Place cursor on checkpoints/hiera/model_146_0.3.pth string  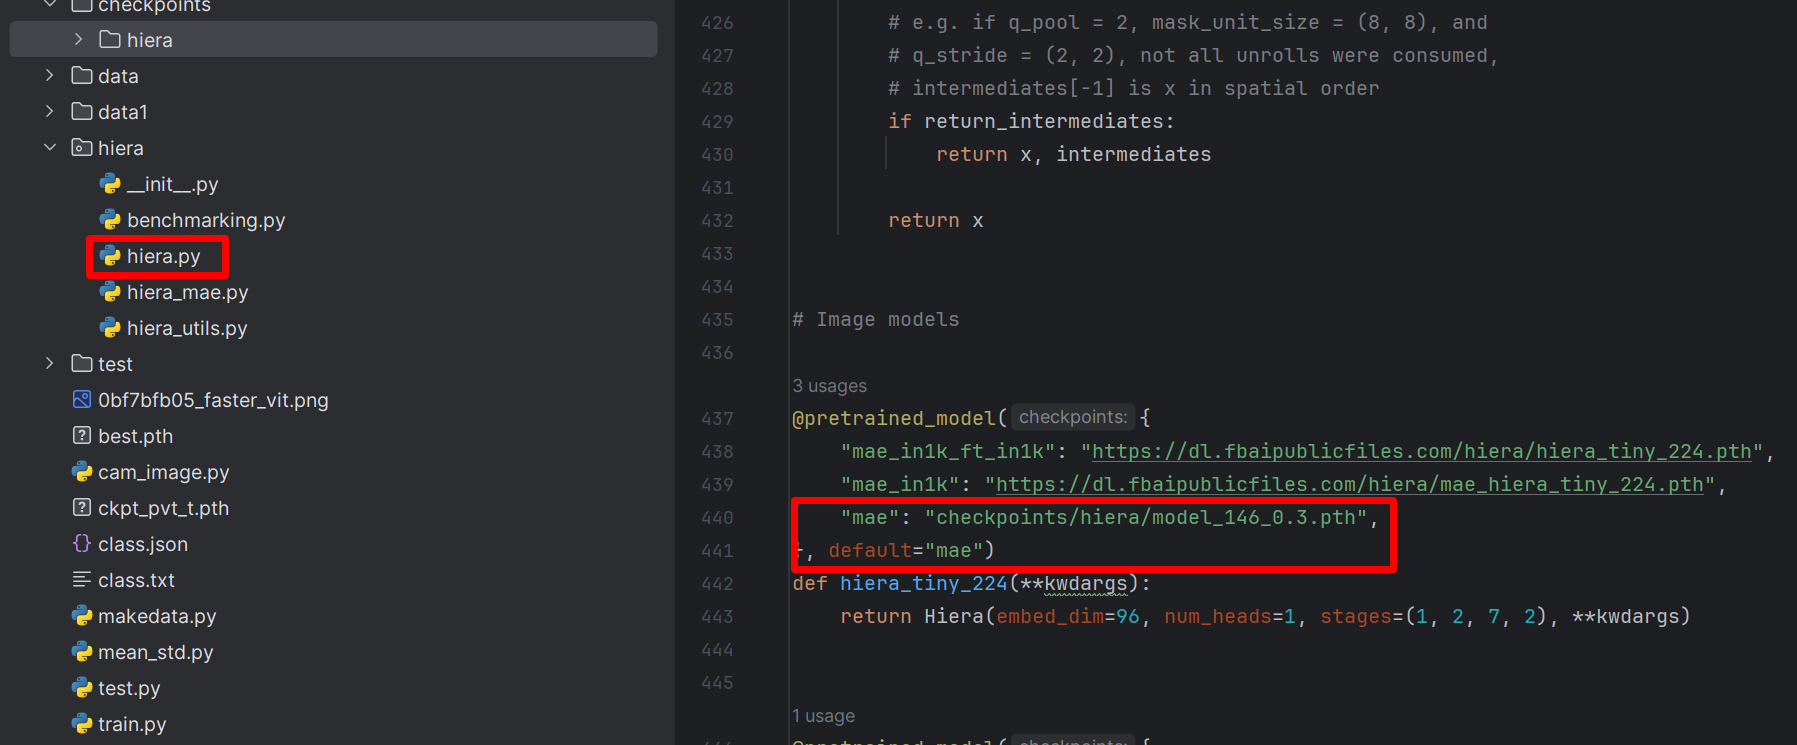(x=1145, y=518)
